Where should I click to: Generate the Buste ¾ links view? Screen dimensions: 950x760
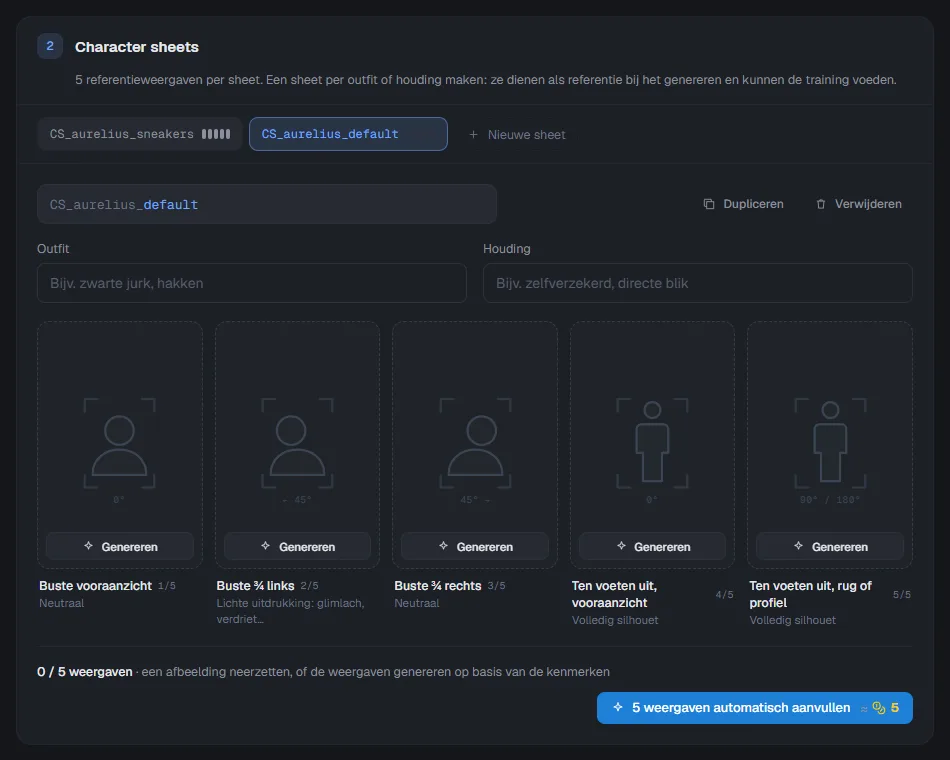coord(297,547)
